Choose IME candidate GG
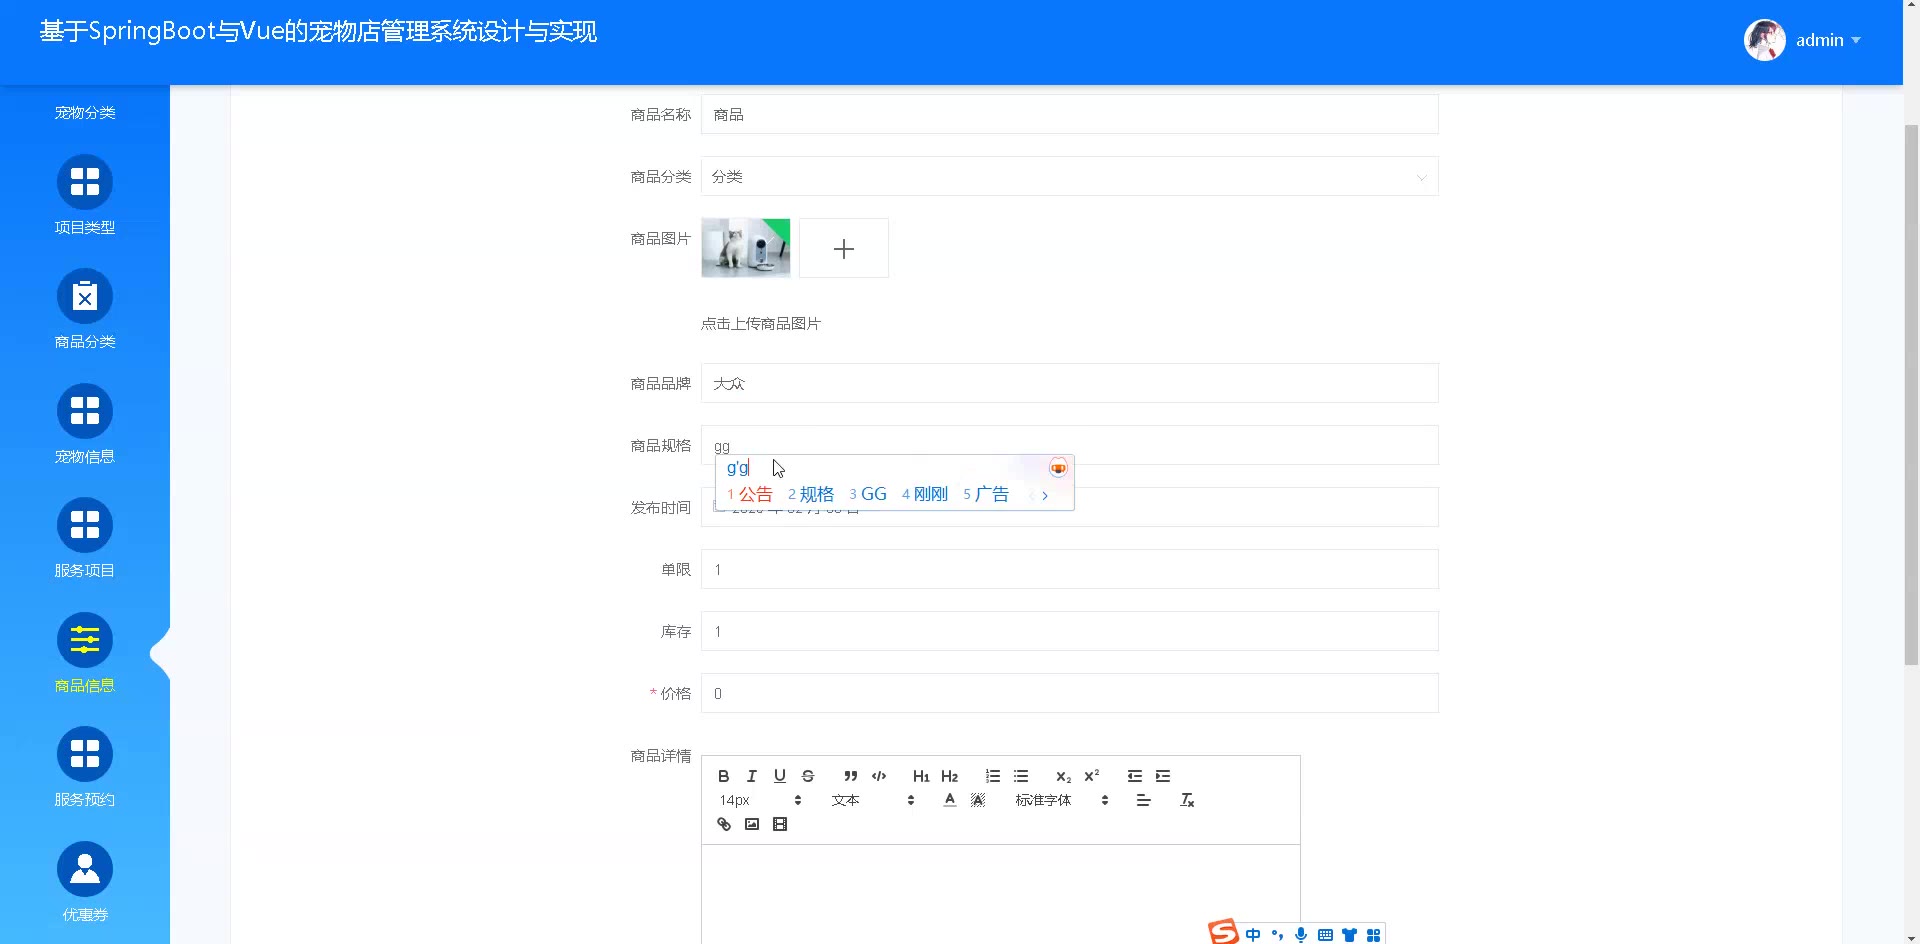 [x=868, y=494]
